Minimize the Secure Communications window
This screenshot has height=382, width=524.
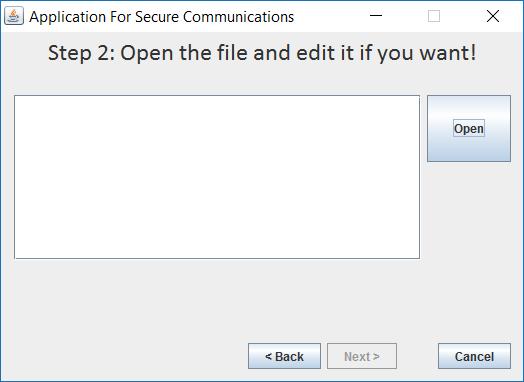coord(376,16)
